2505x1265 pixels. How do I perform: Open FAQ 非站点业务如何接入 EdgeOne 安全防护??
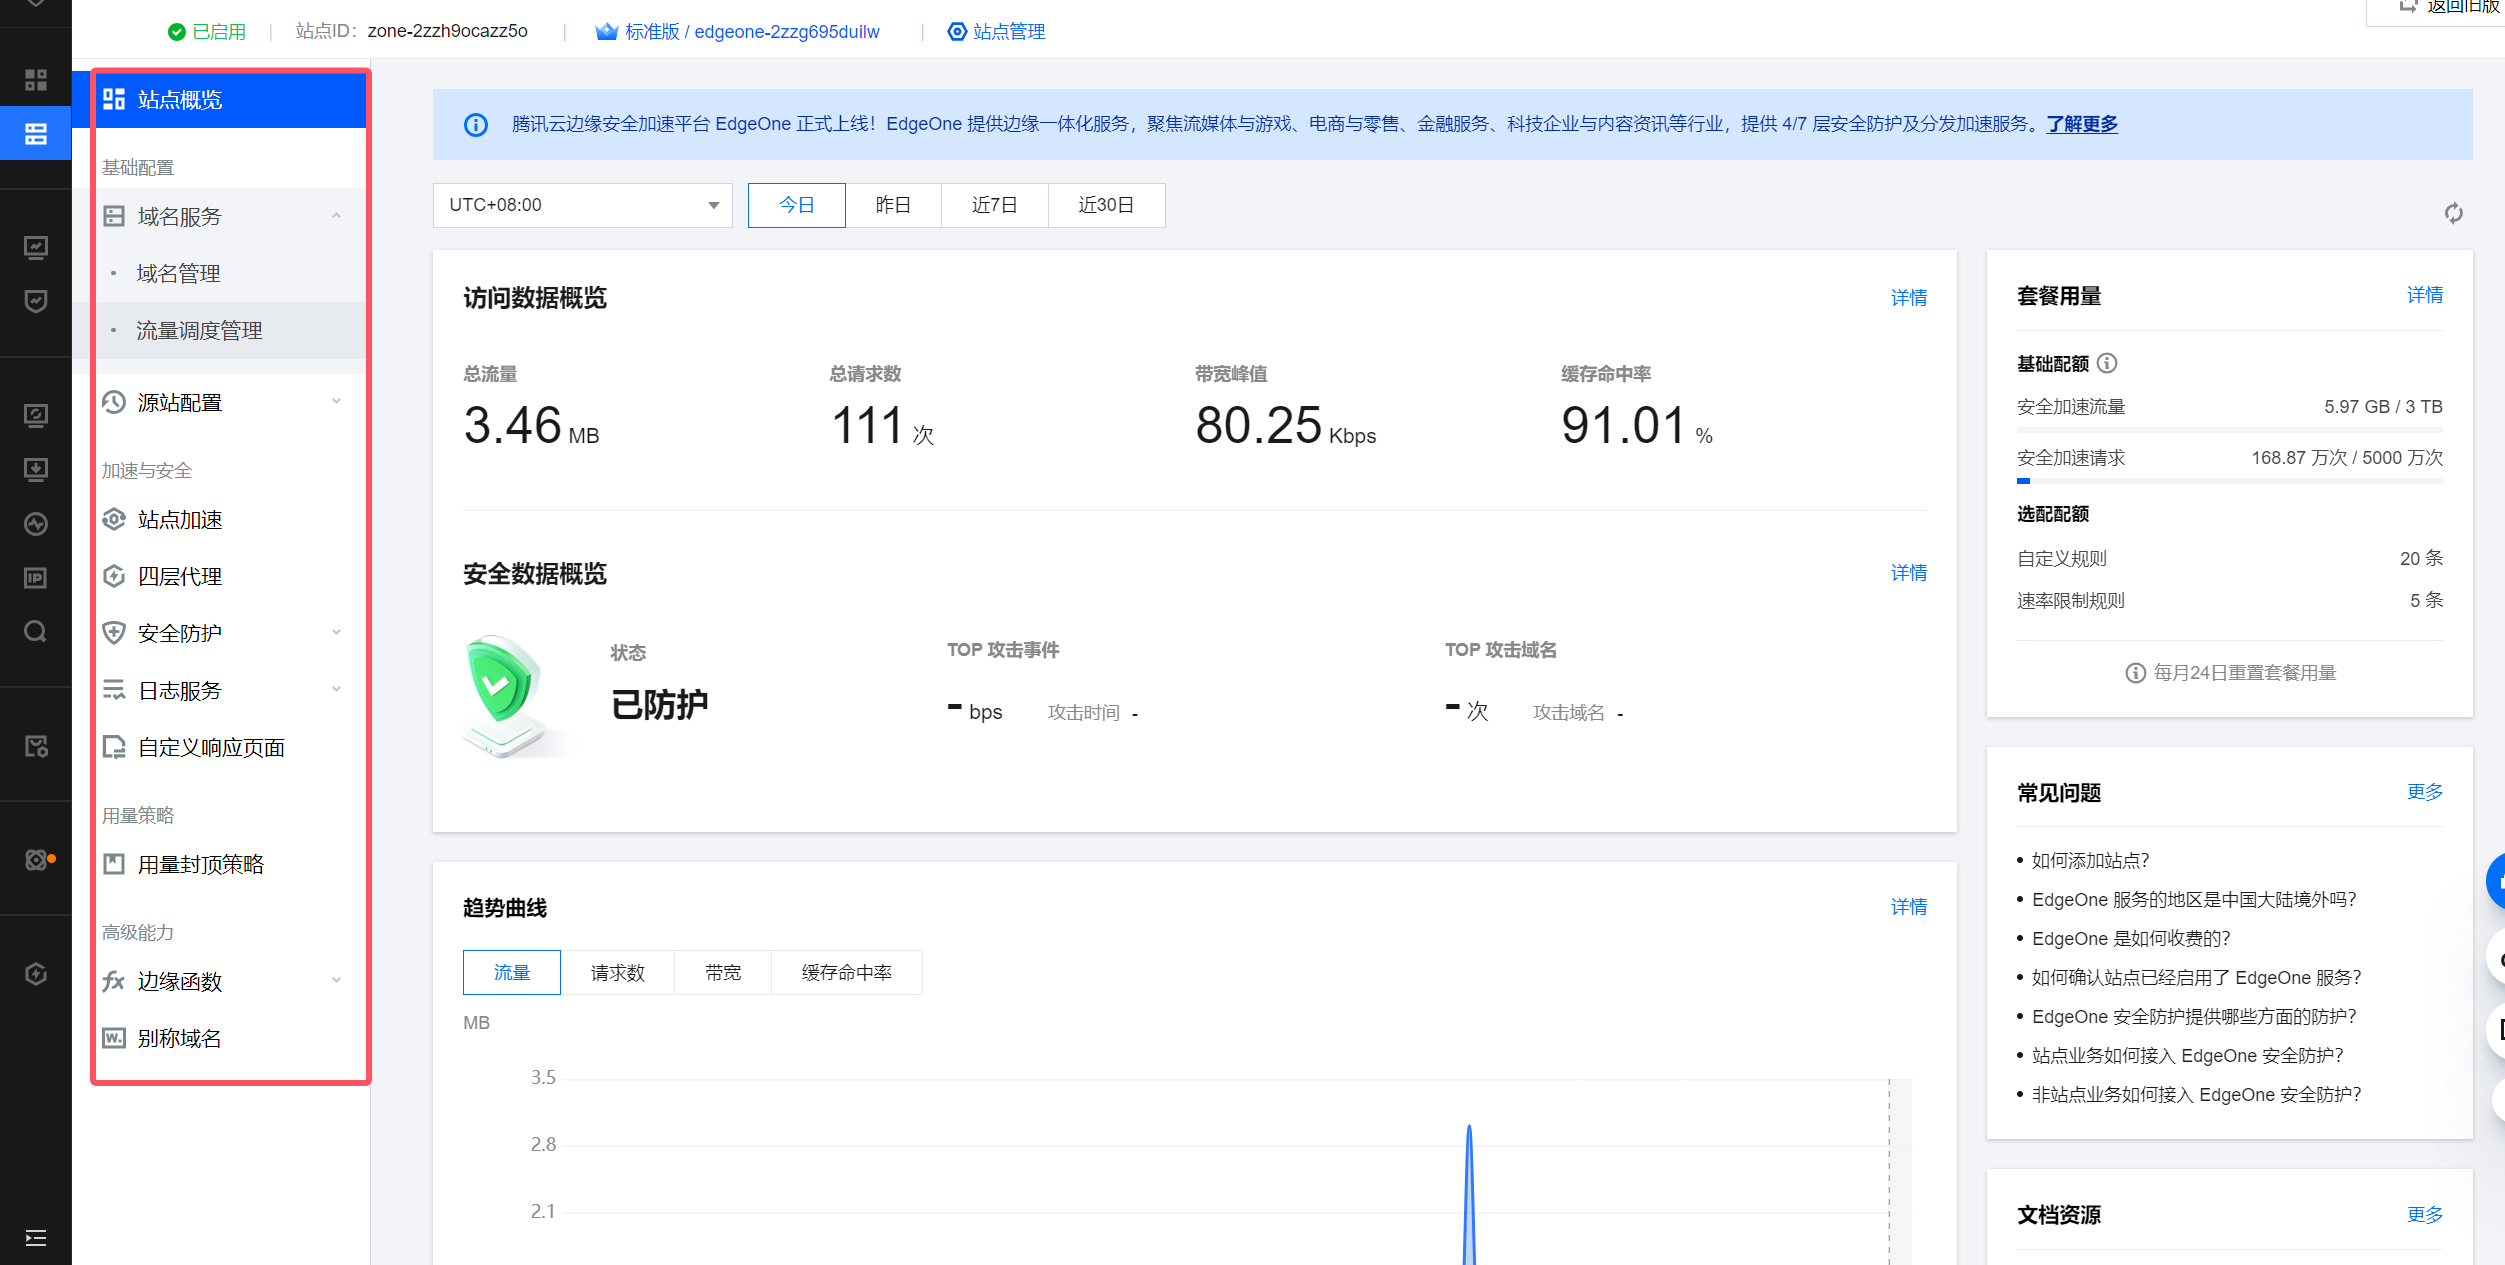(2196, 1095)
